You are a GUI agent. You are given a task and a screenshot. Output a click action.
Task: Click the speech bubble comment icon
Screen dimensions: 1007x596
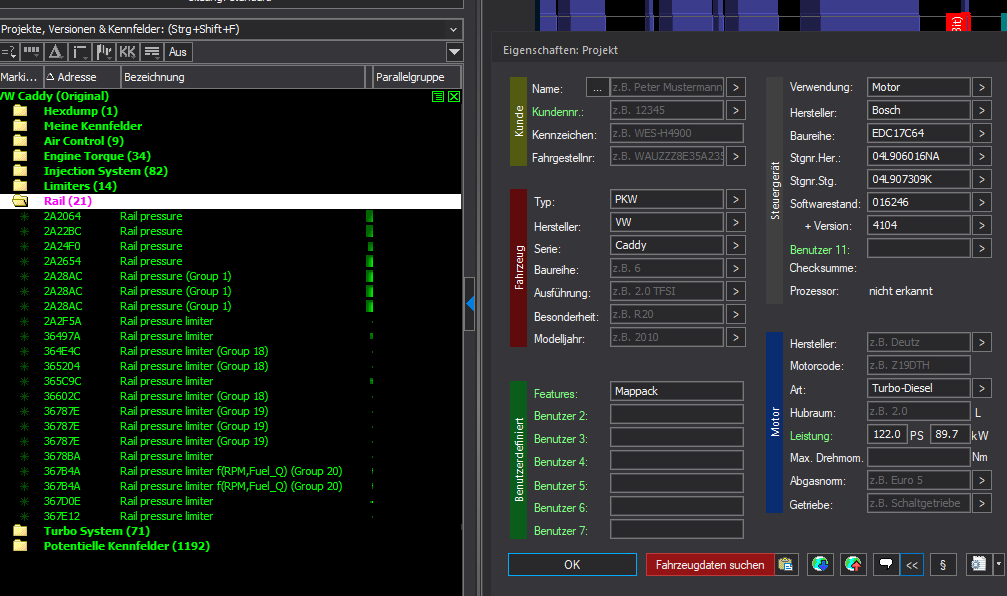885,565
